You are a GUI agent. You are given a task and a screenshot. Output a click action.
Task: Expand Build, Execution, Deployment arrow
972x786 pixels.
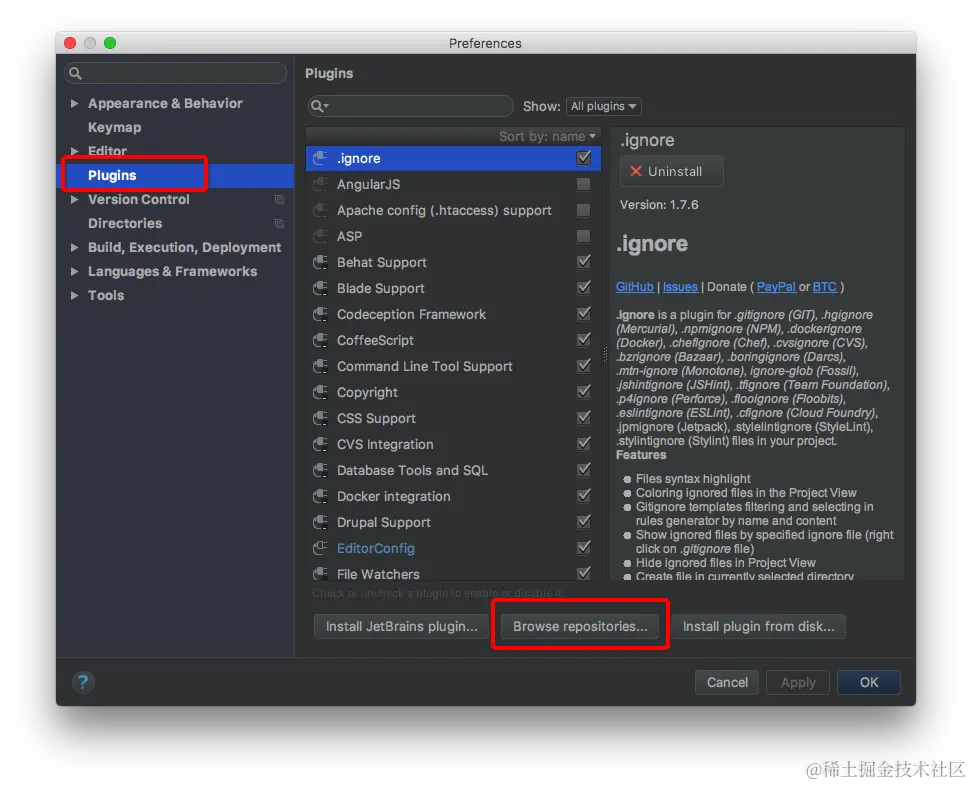[x=74, y=247]
